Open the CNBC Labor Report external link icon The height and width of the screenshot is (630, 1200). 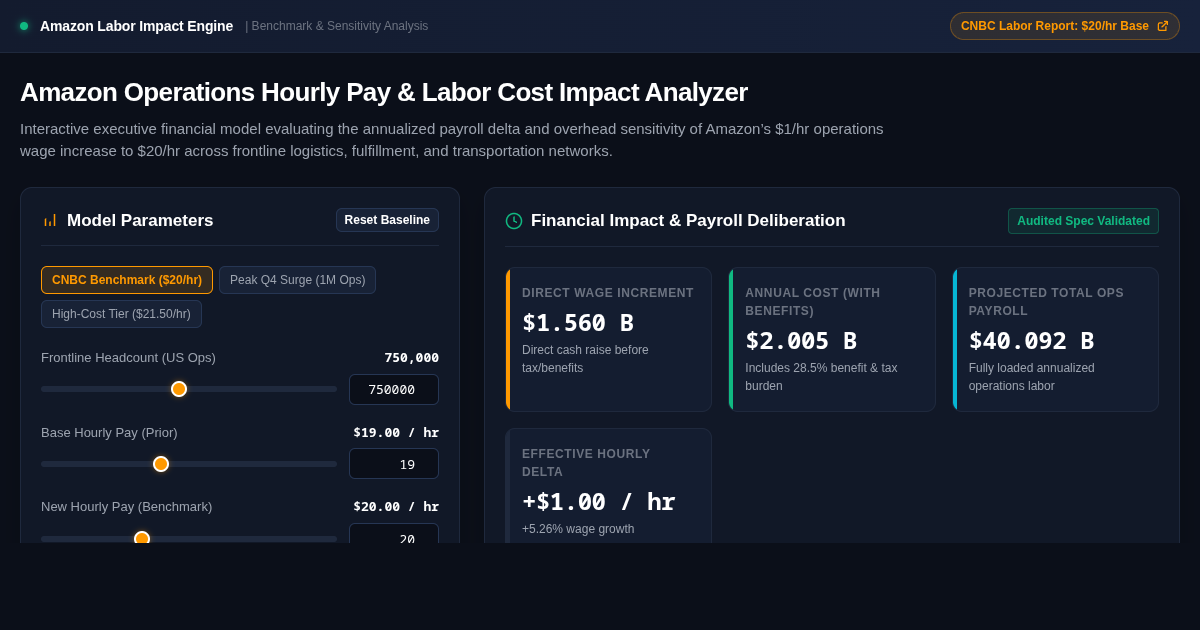[x=1163, y=26]
